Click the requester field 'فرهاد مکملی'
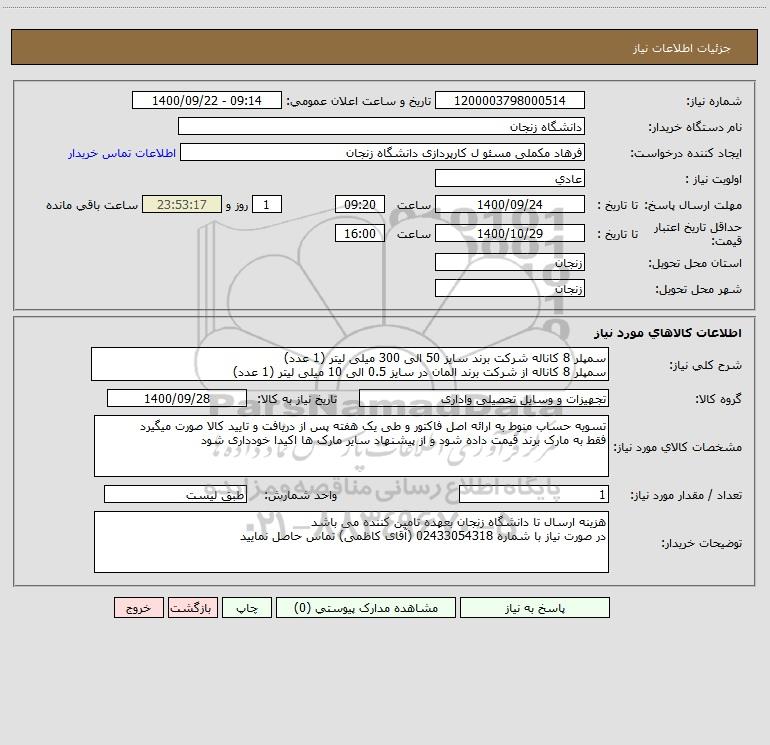770x745 pixels. click(383, 153)
